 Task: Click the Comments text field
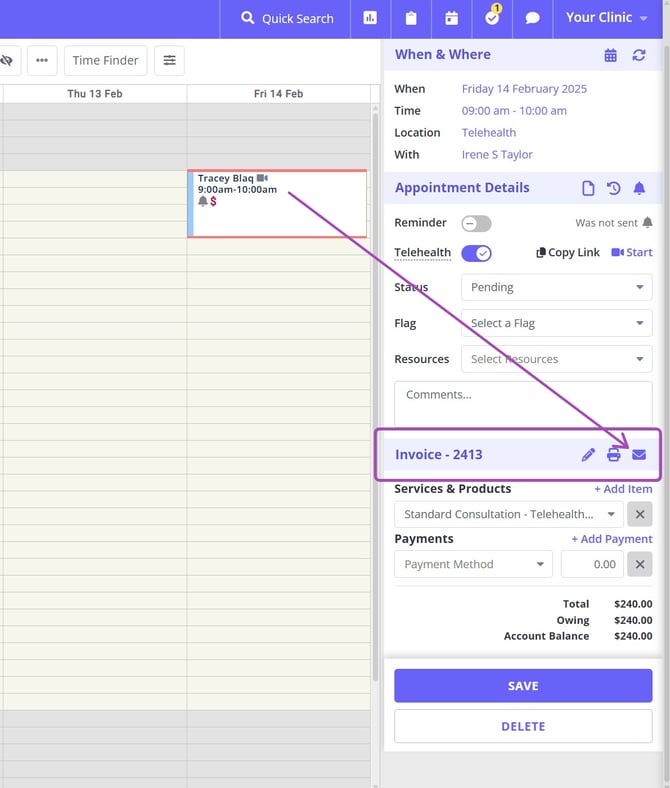click(x=523, y=402)
